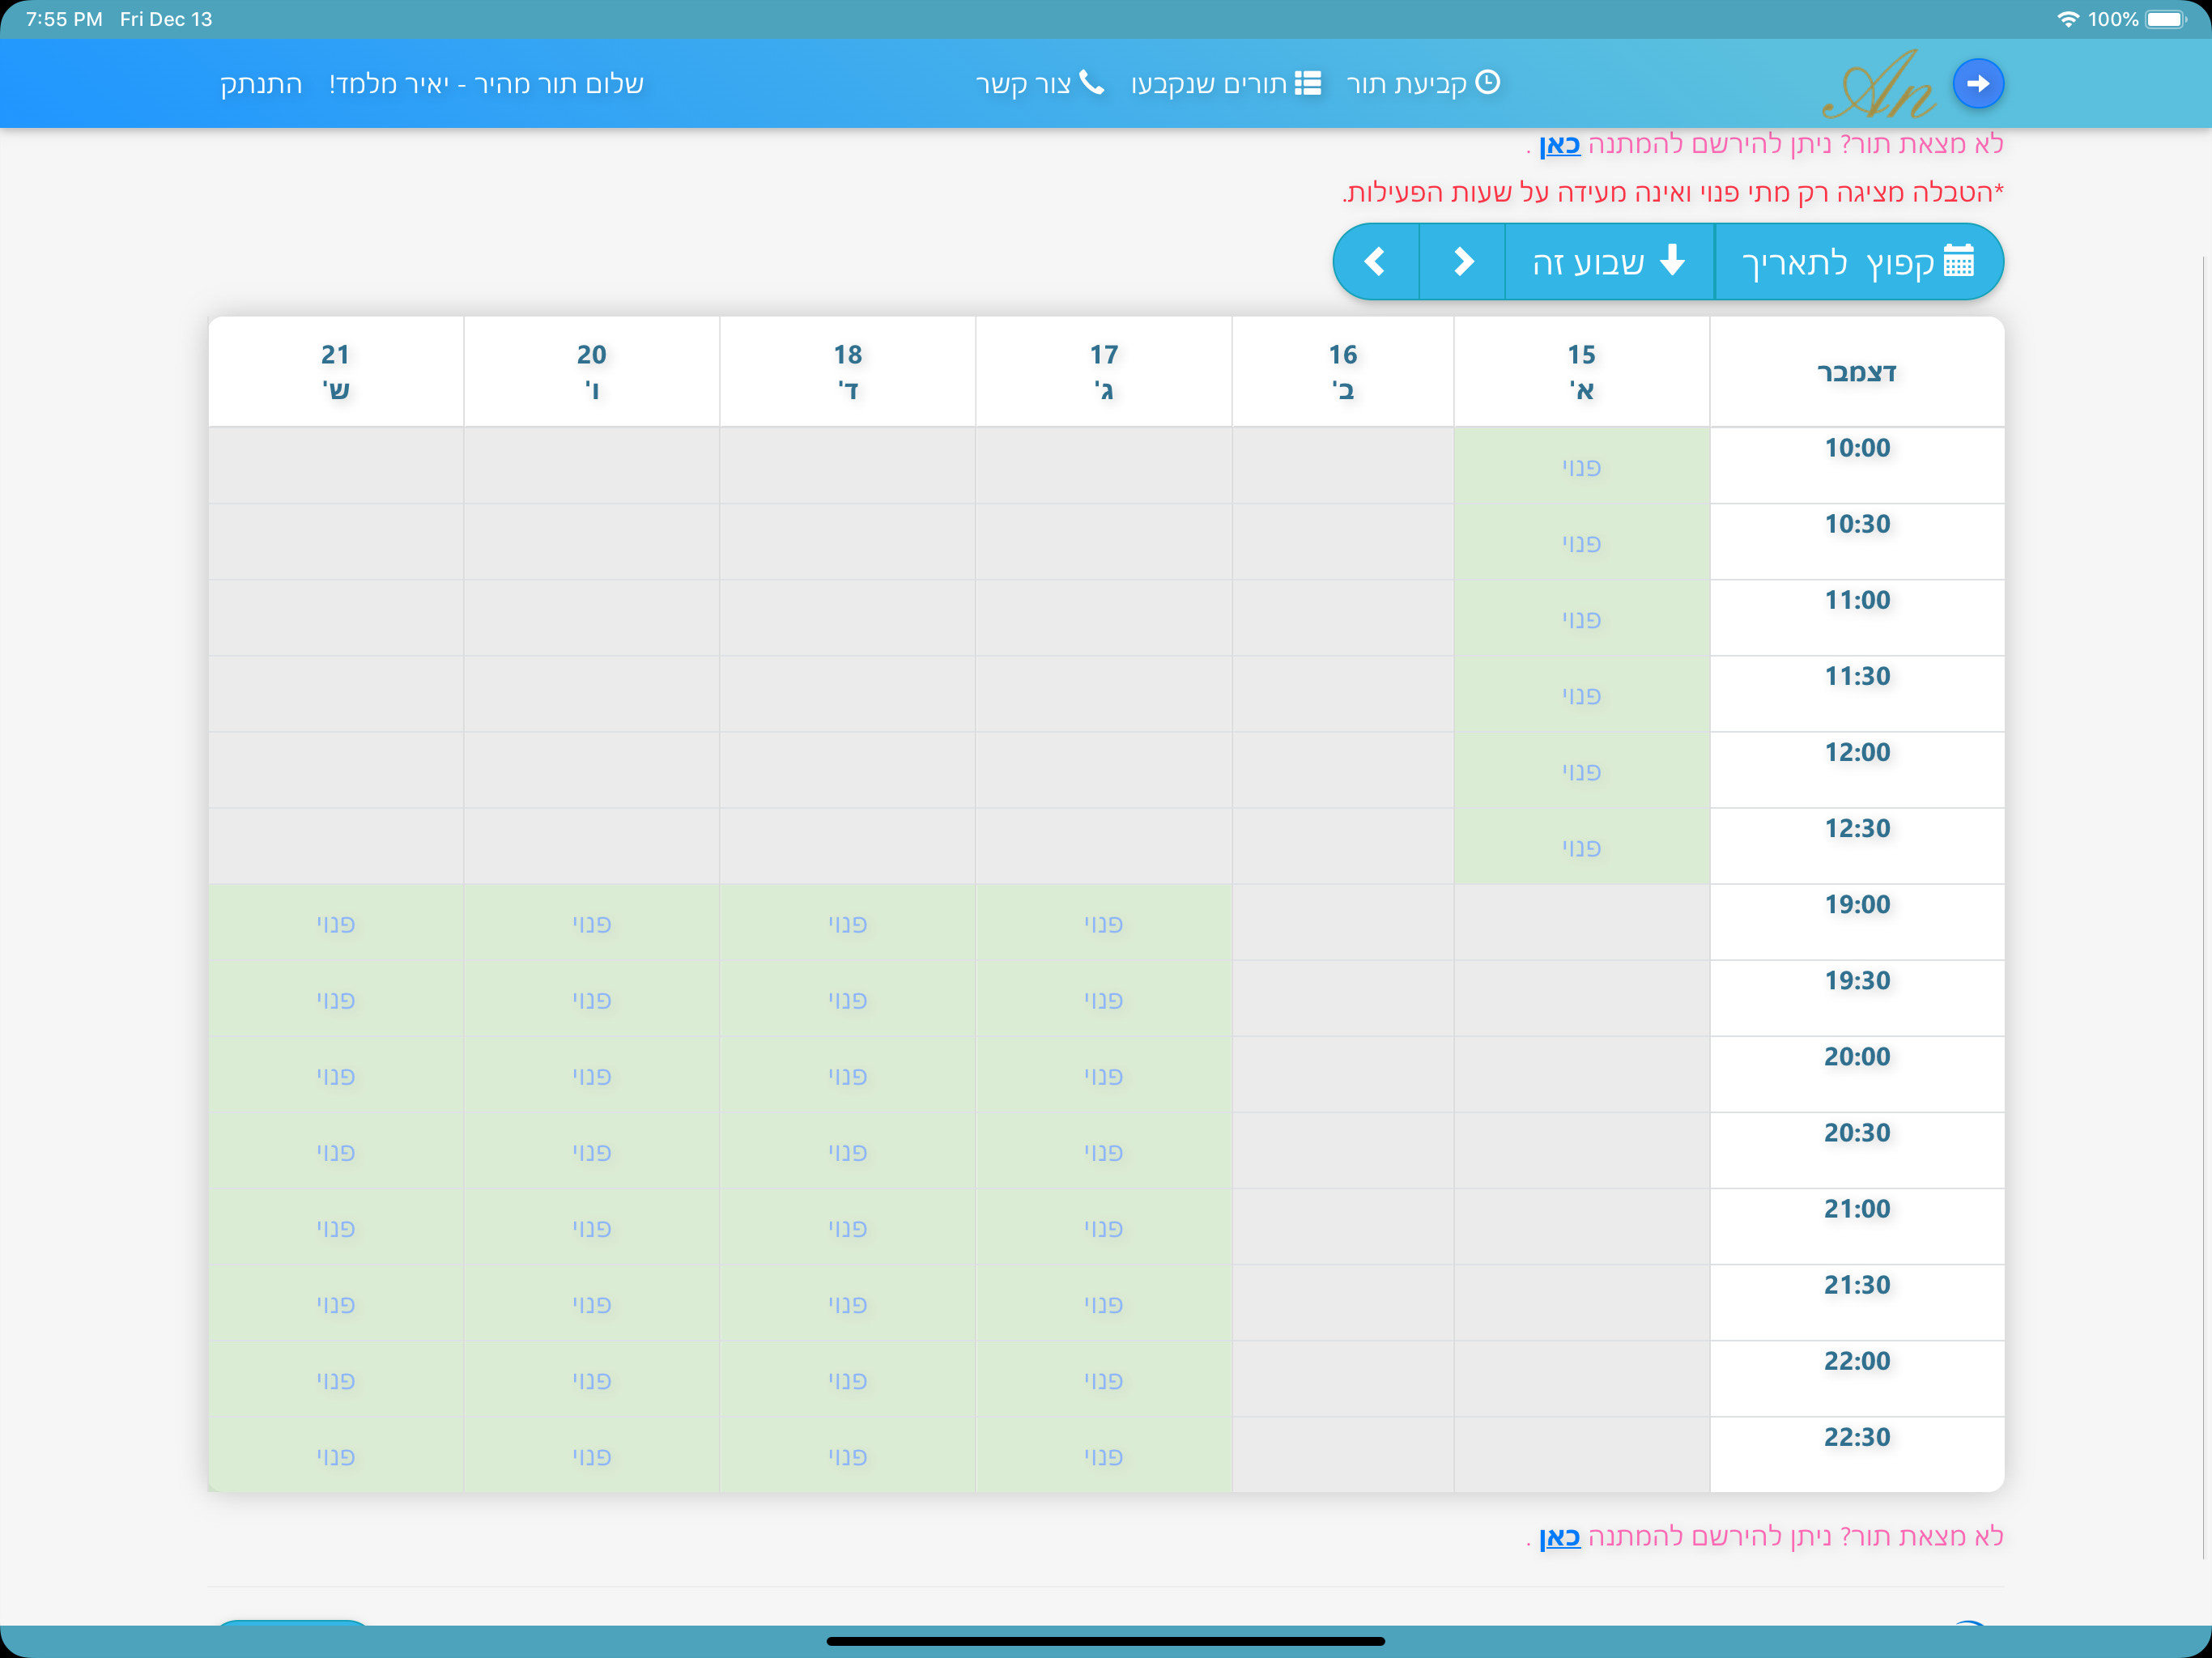Open קפוץ לתאריך date picker button
2212x1658 pixels.
(1858, 262)
